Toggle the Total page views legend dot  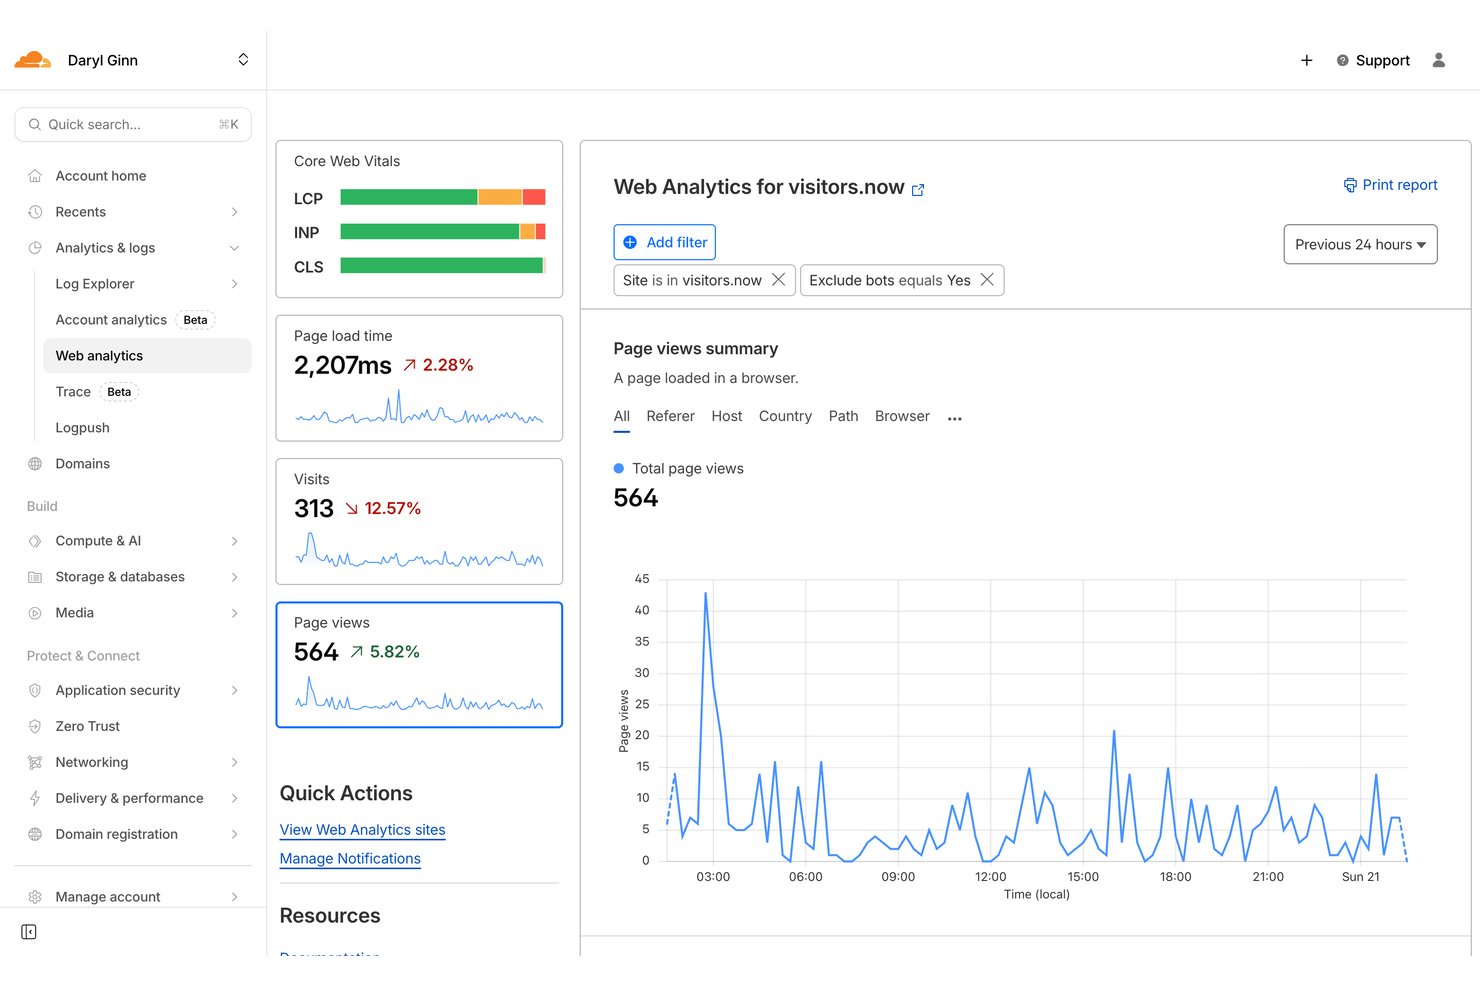point(619,468)
